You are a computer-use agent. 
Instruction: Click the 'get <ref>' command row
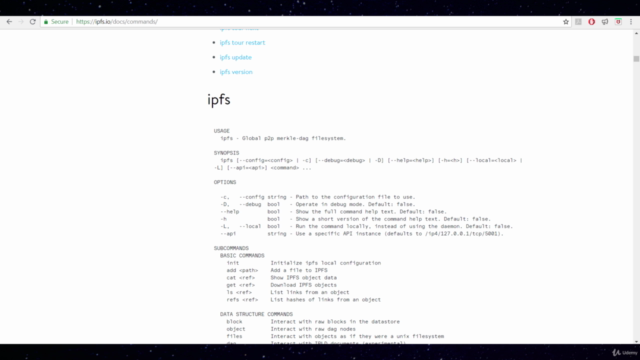pos(282,285)
